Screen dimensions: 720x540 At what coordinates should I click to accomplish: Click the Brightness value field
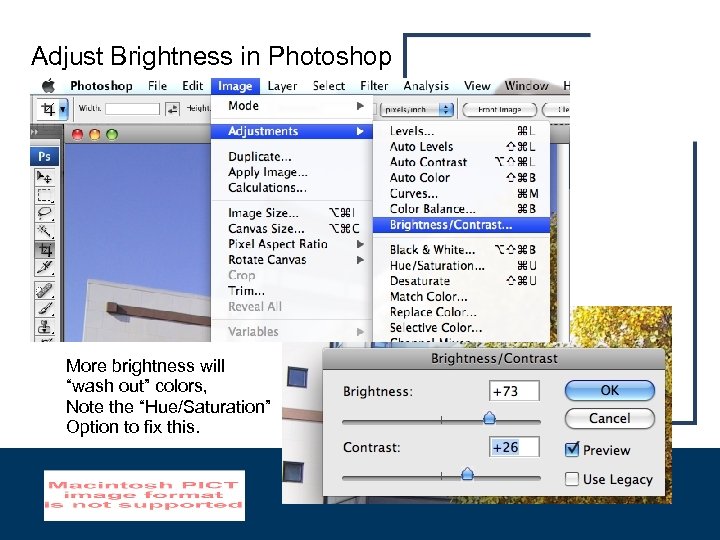point(514,391)
